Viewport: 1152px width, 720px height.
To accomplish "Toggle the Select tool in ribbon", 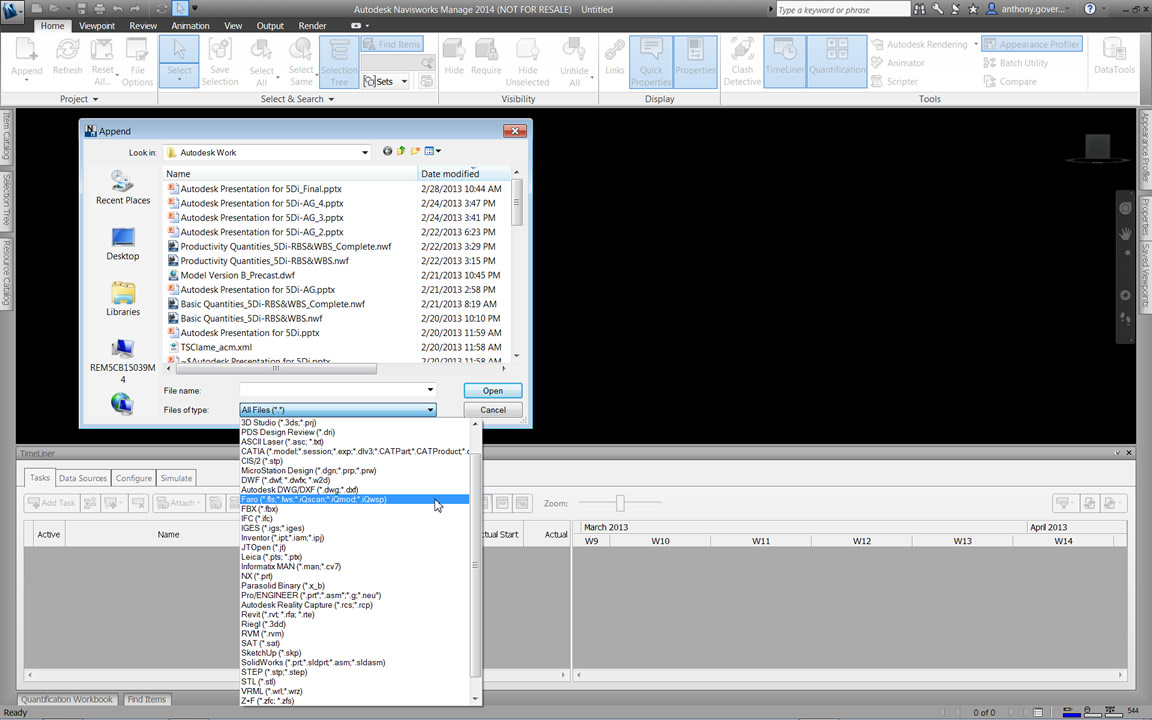I will click(179, 62).
